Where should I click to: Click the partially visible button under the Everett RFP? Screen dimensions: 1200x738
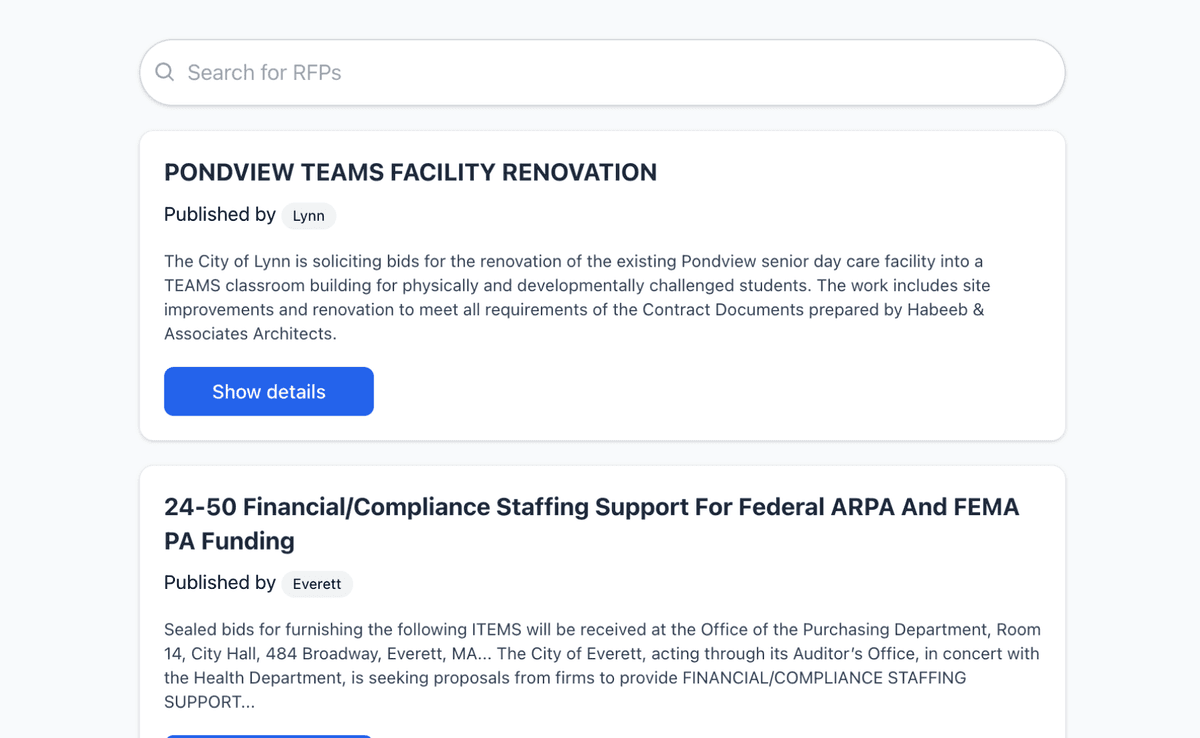point(268,735)
